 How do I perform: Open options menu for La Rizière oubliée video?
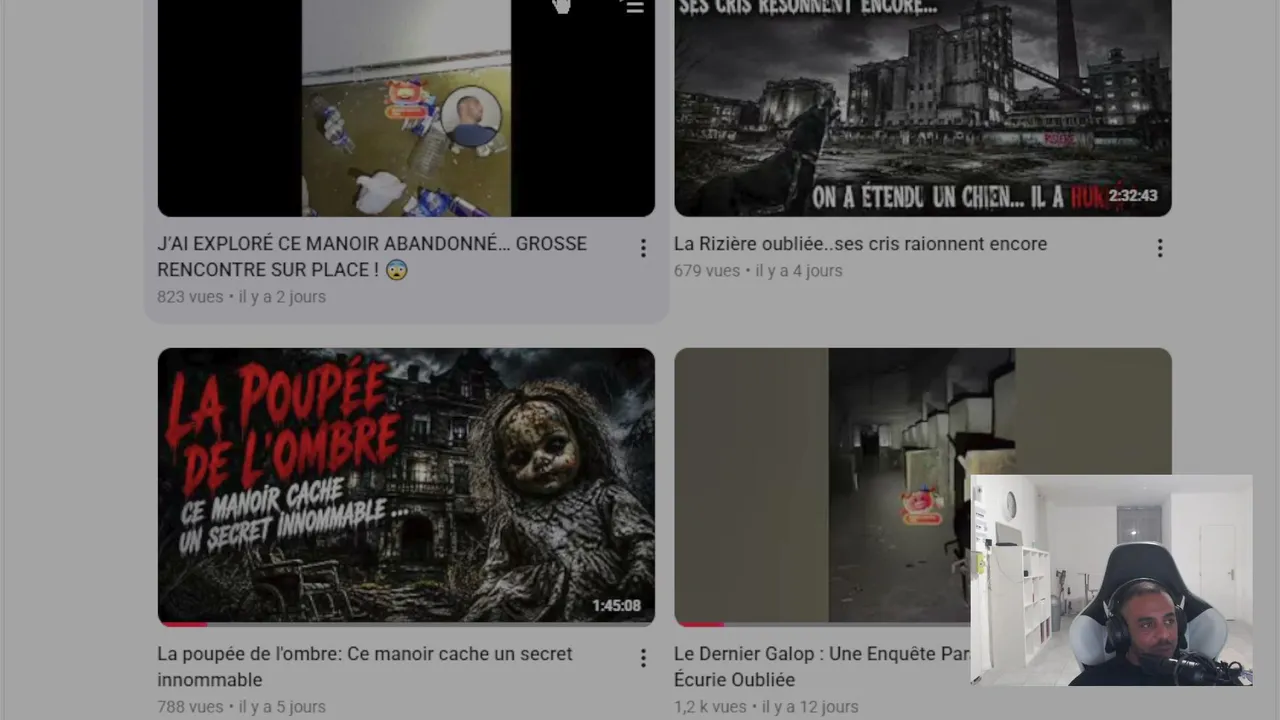[1160, 248]
